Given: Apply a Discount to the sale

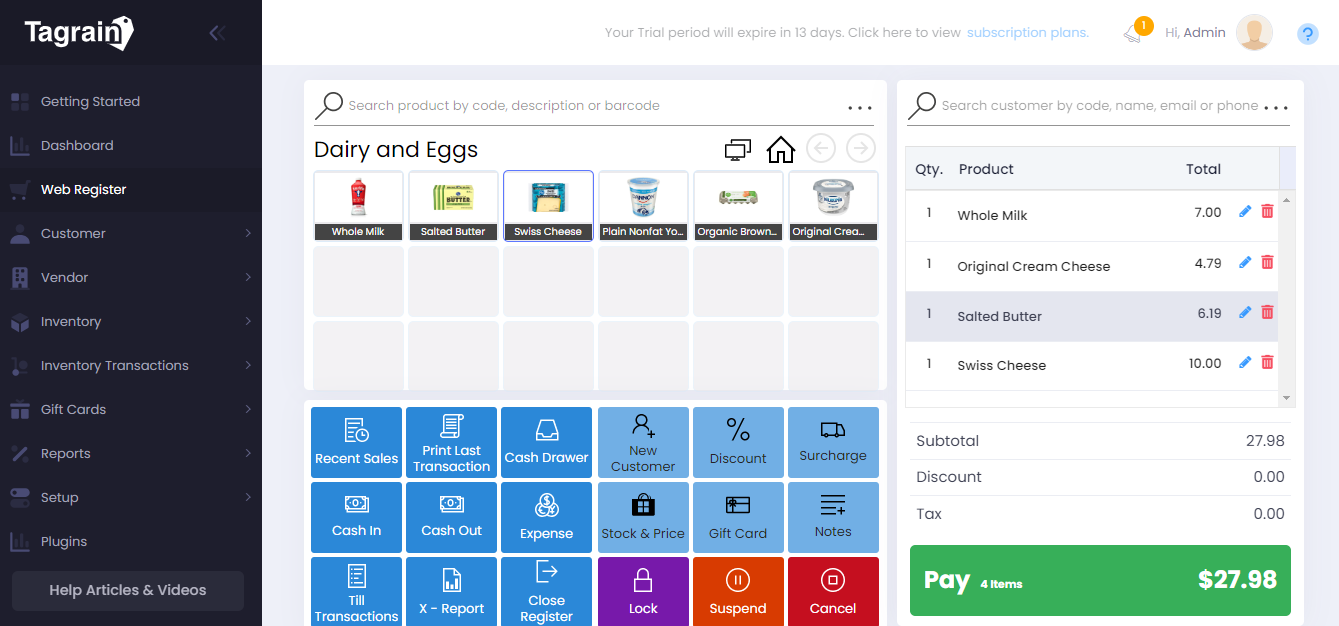Looking at the screenshot, I should 737,443.
